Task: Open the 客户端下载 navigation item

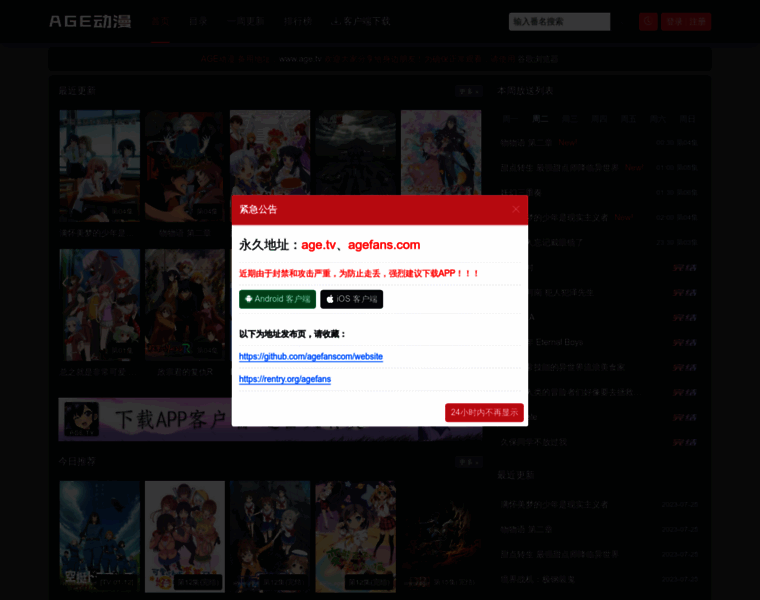Action: pyautogui.click(x=361, y=21)
